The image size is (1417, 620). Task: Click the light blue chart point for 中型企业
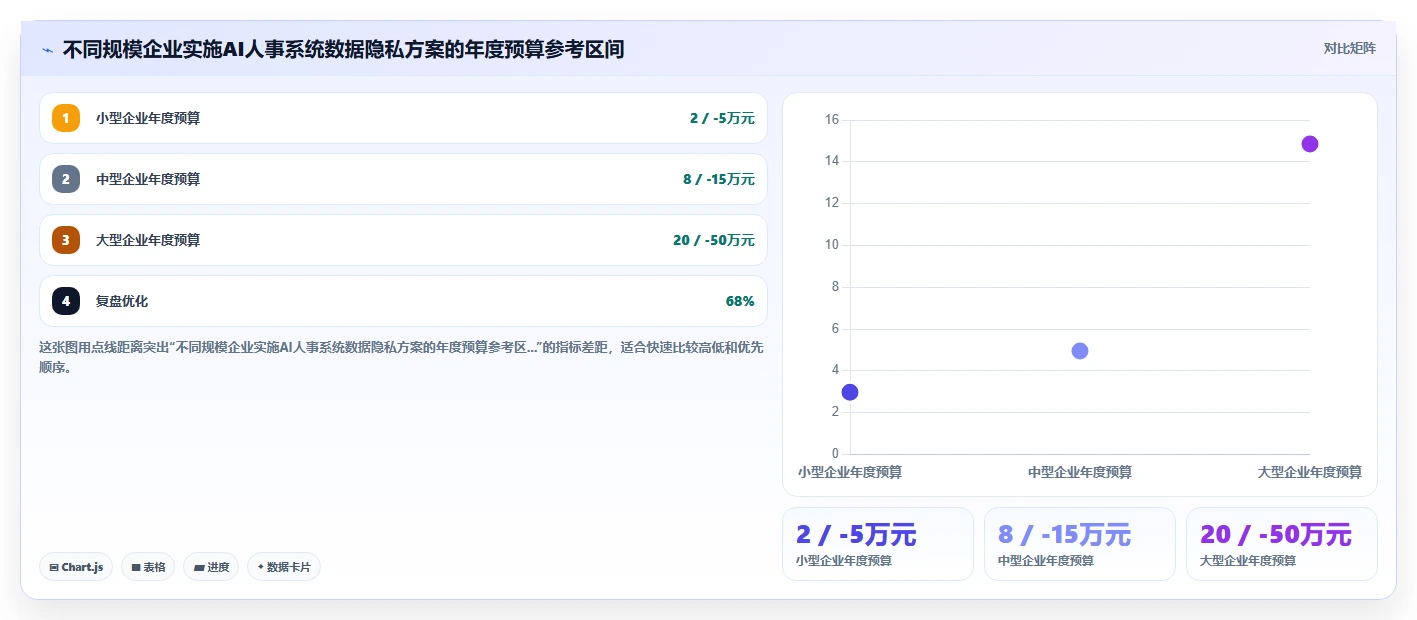click(x=1080, y=351)
